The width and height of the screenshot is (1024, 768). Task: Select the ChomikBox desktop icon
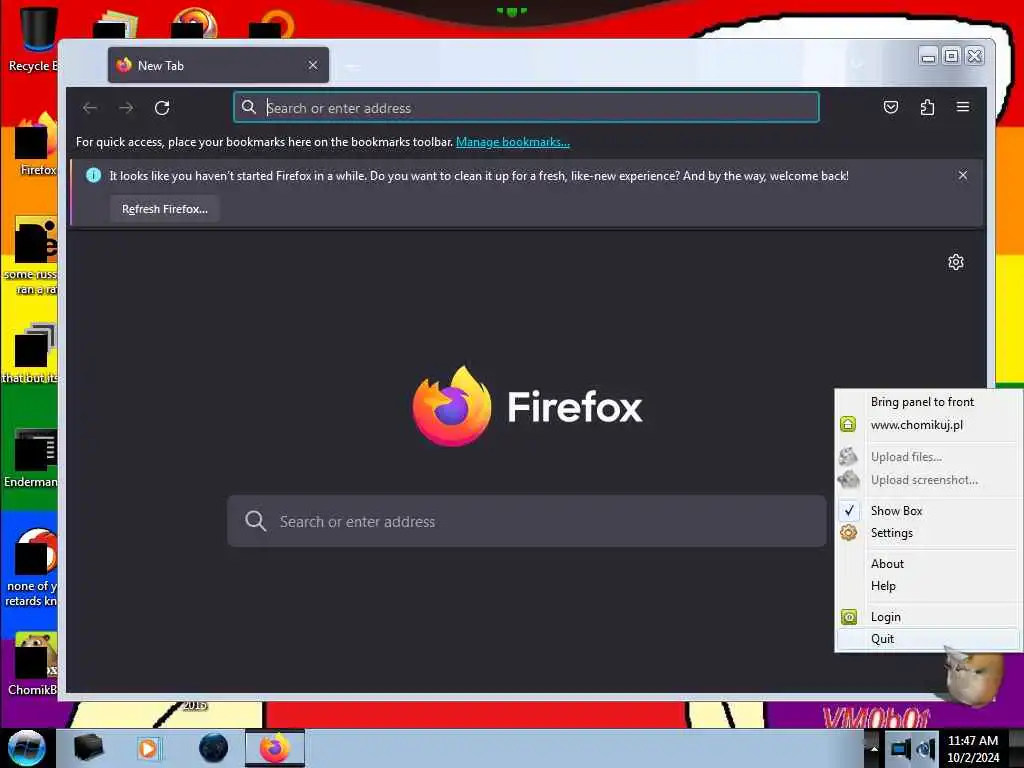coord(34,664)
